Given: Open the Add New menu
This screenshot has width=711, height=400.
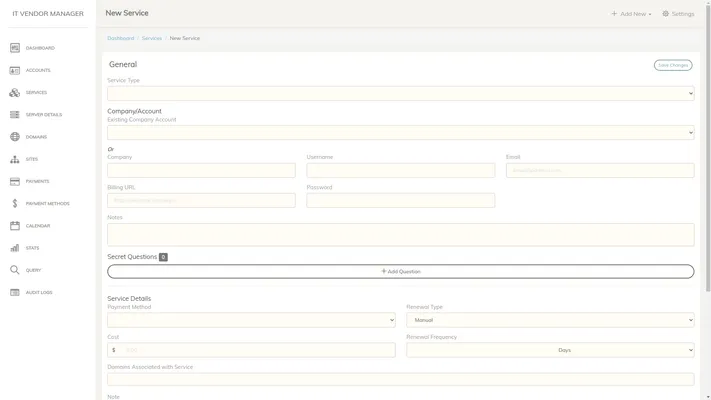Looking at the screenshot, I should coord(631,14).
